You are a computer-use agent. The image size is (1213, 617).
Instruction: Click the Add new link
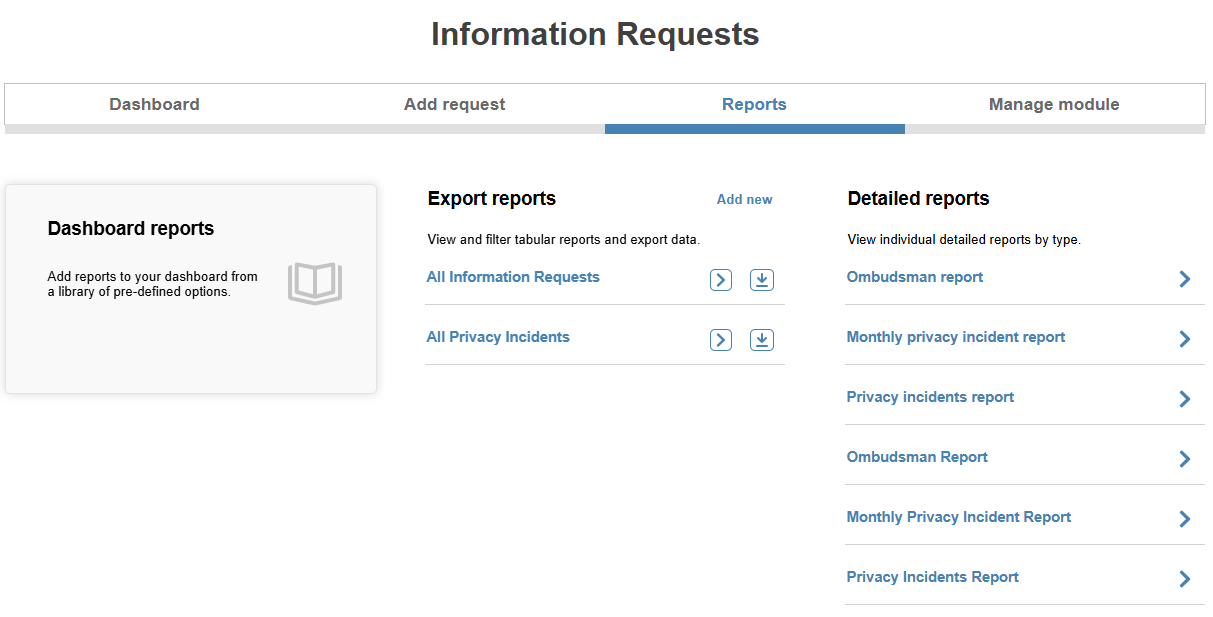pyautogui.click(x=745, y=199)
